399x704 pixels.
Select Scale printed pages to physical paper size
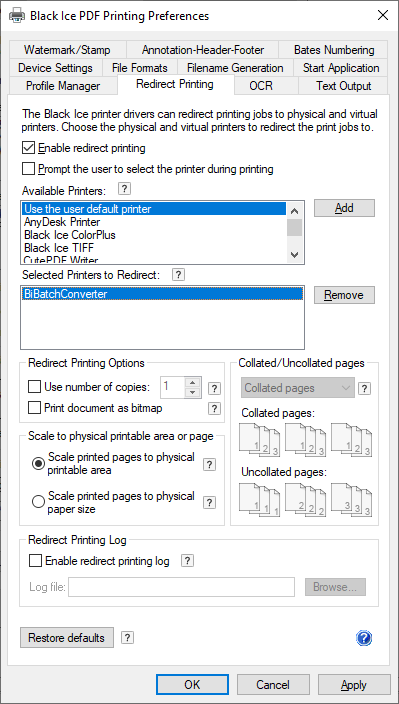tap(38, 502)
